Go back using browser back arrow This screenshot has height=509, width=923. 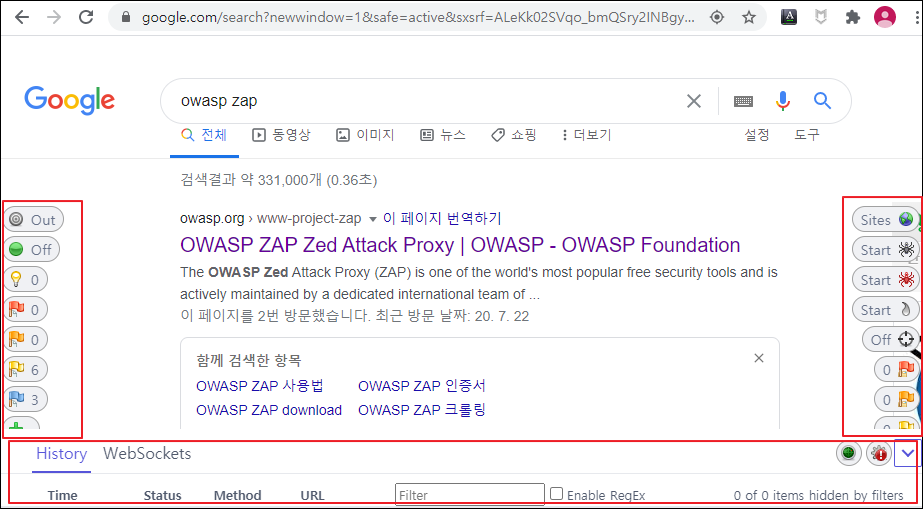point(22,17)
